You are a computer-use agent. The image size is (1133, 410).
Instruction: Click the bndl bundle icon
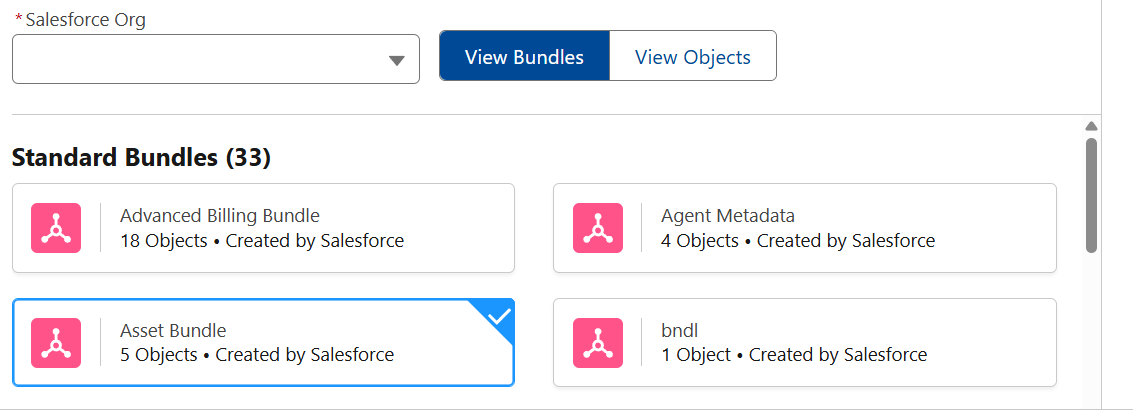pyautogui.click(x=598, y=343)
